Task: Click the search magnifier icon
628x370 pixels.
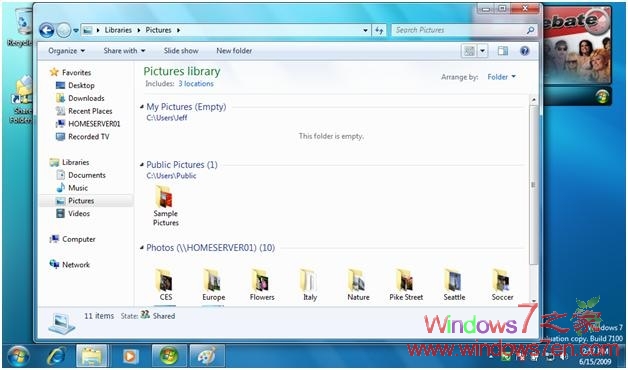Action: (x=530, y=30)
